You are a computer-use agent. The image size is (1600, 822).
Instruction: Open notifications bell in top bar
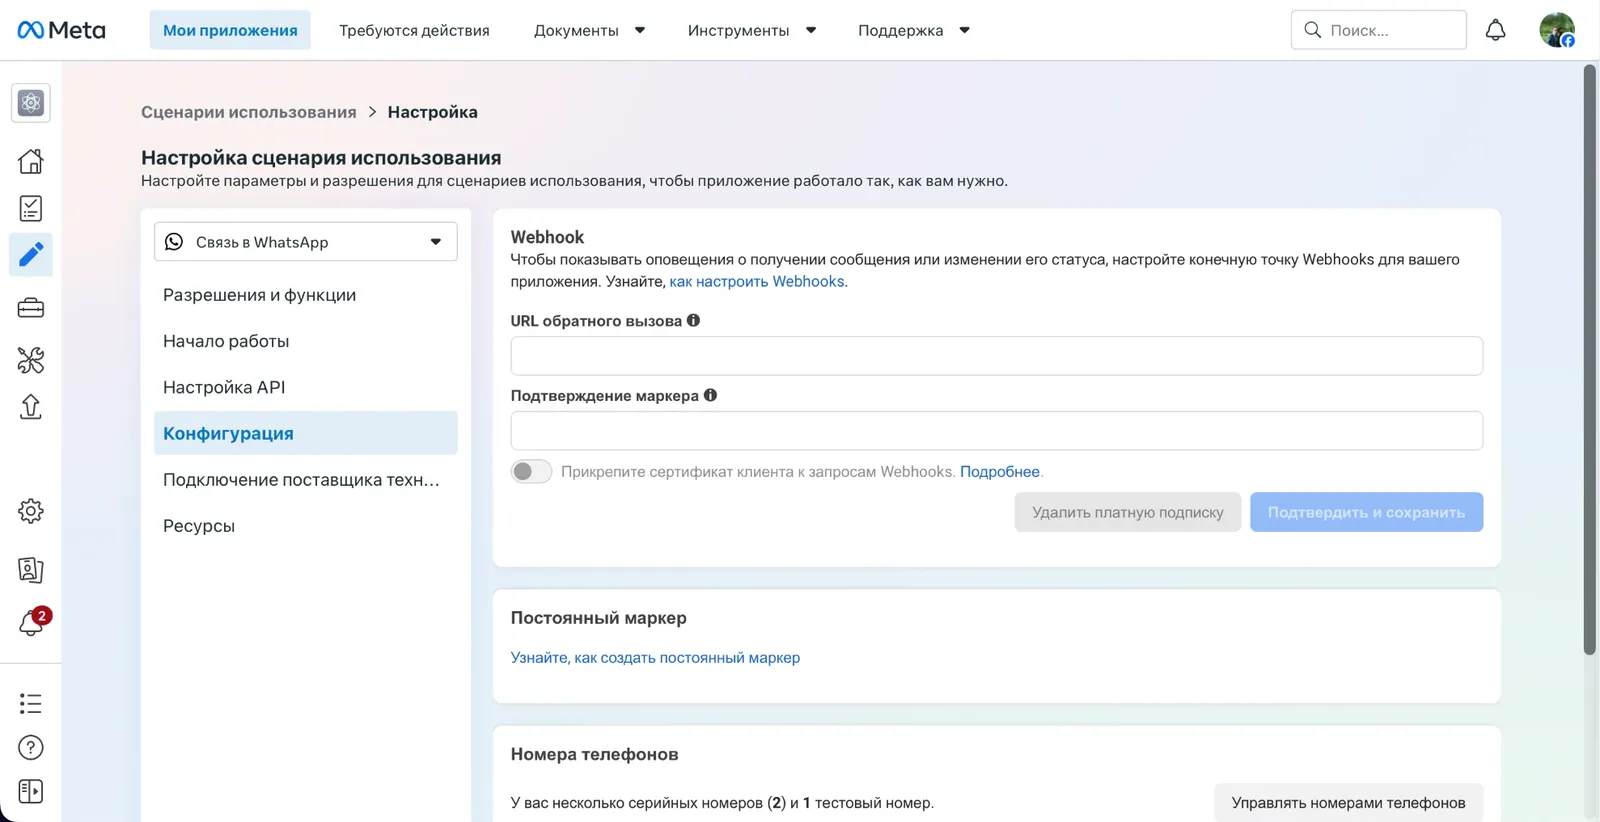(x=1495, y=30)
